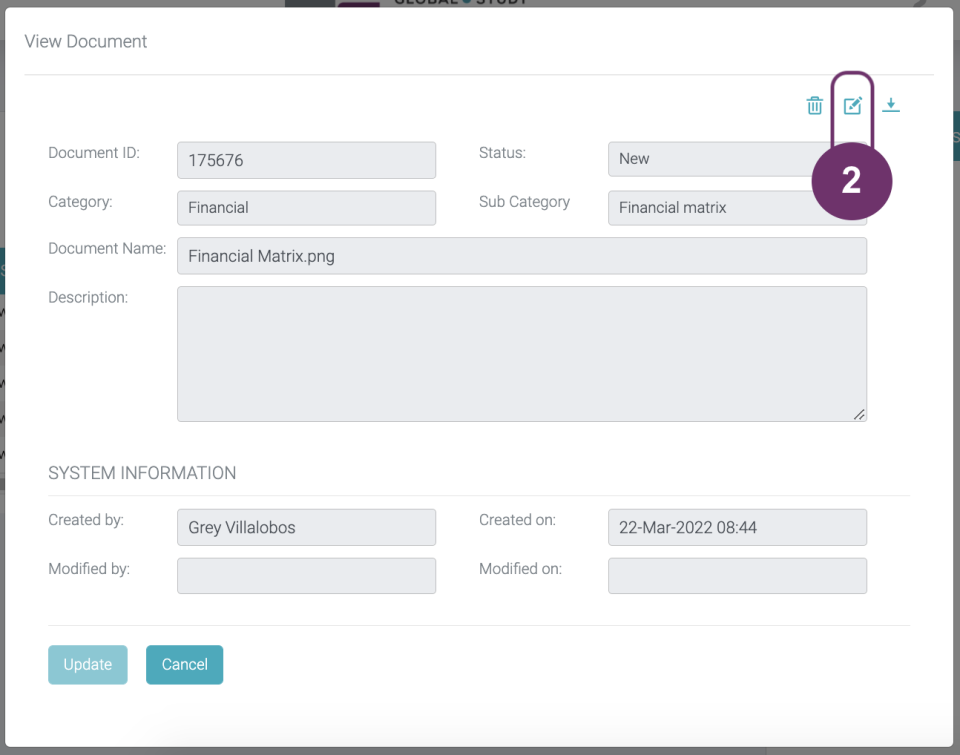This screenshot has height=755, width=960.
Task: Click the trash delete document icon
Action: pos(815,106)
